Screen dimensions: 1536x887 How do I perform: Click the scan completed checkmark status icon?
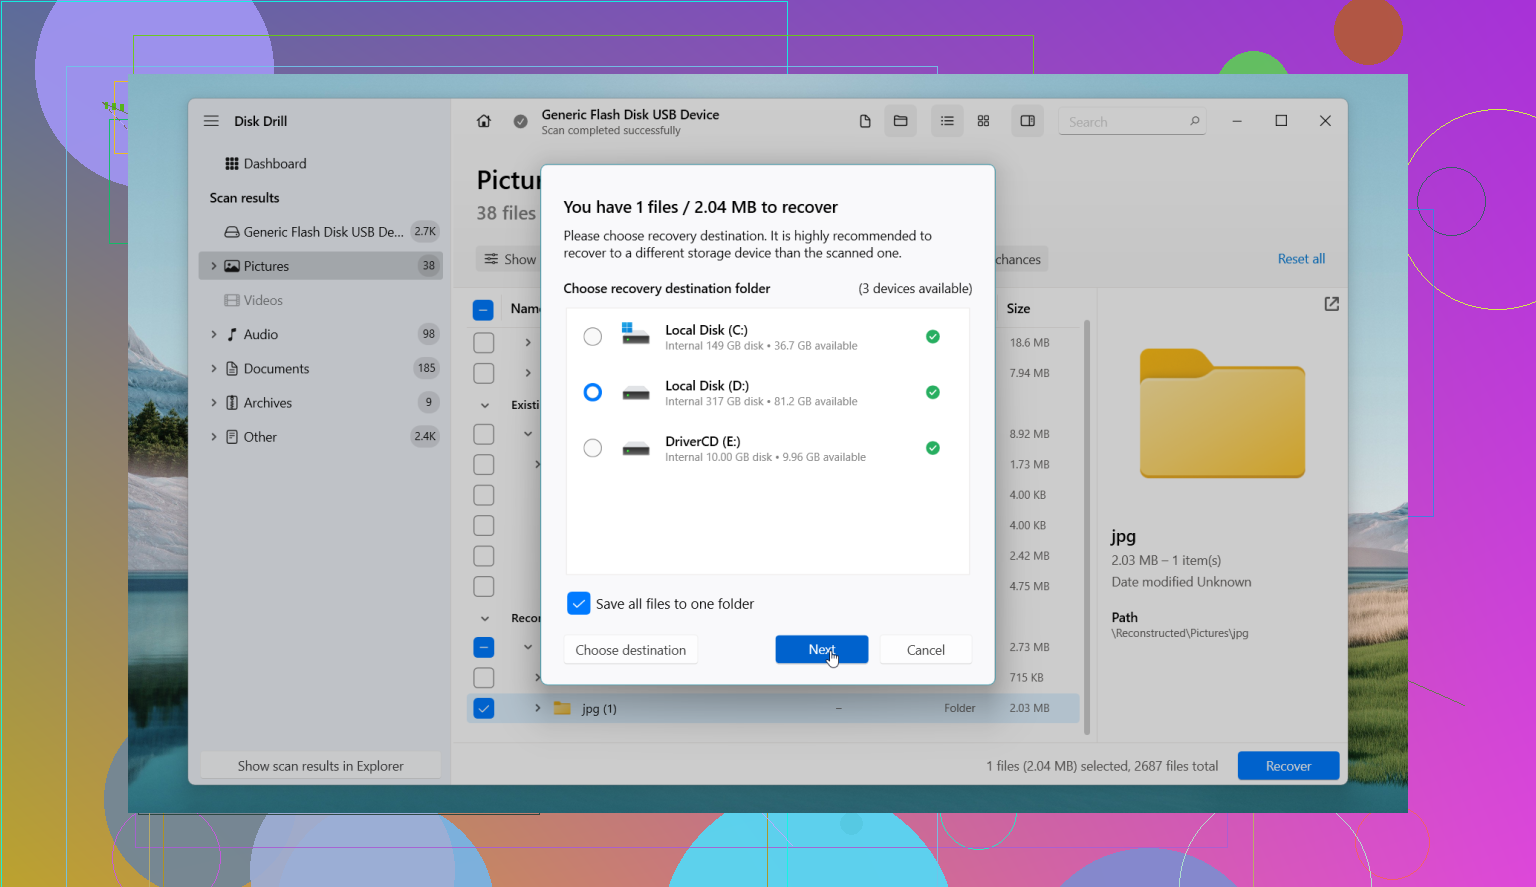pos(520,121)
